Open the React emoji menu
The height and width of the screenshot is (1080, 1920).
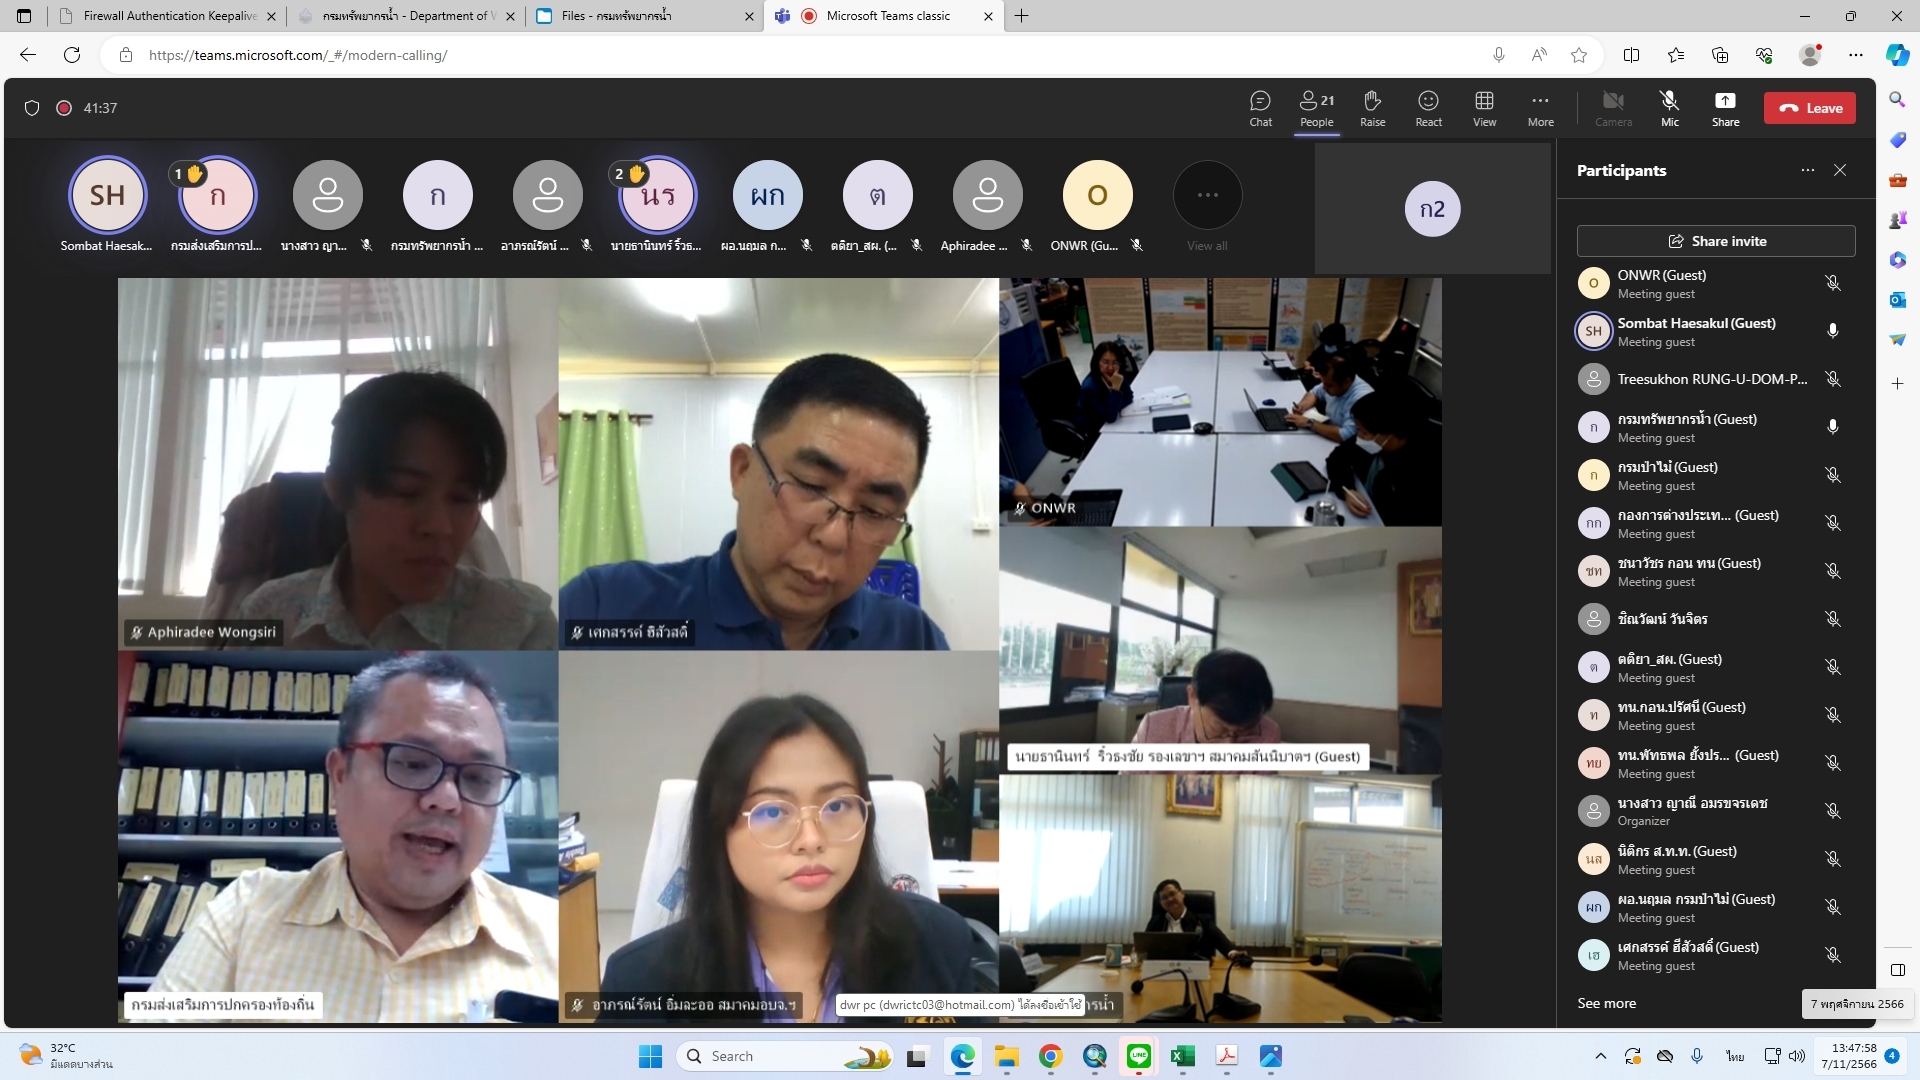click(1428, 107)
